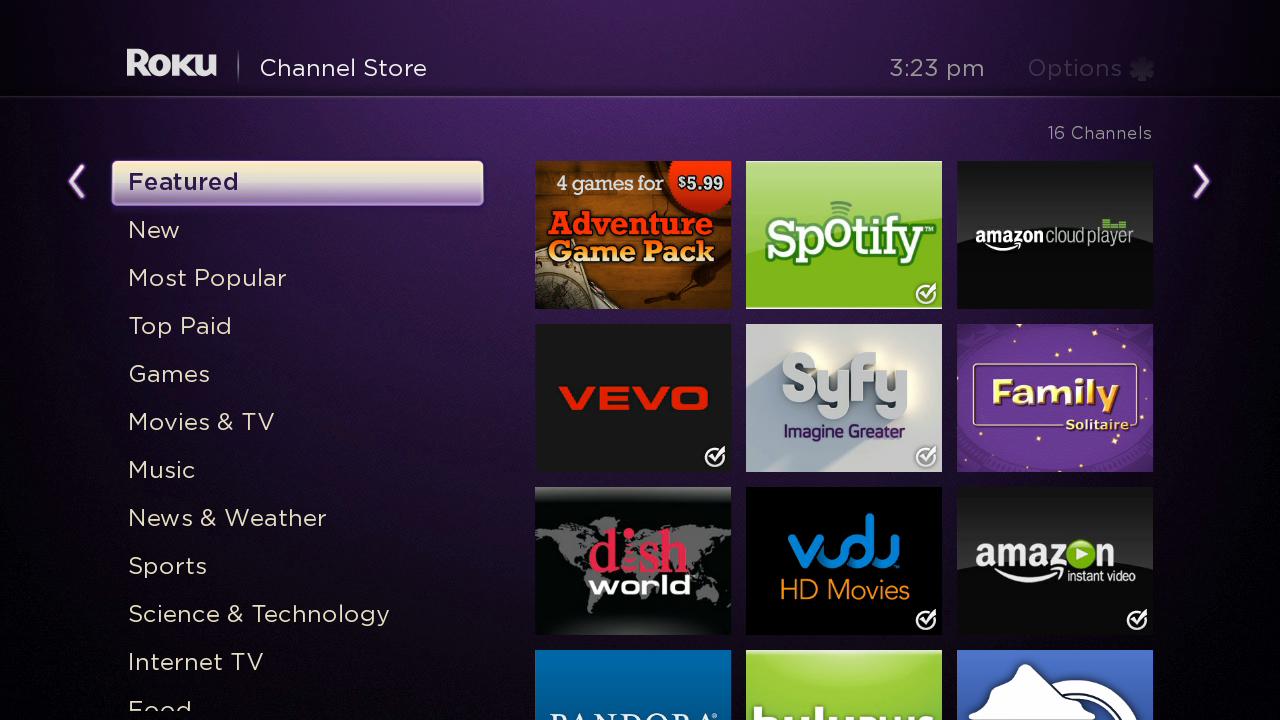Image resolution: width=1280 pixels, height=720 pixels.
Task: Open the Spotify channel tile
Action: 843,235
